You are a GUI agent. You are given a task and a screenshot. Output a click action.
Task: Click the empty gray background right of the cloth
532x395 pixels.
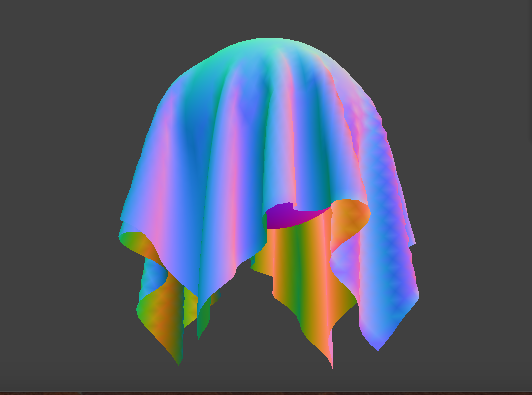tap(475, 197)
